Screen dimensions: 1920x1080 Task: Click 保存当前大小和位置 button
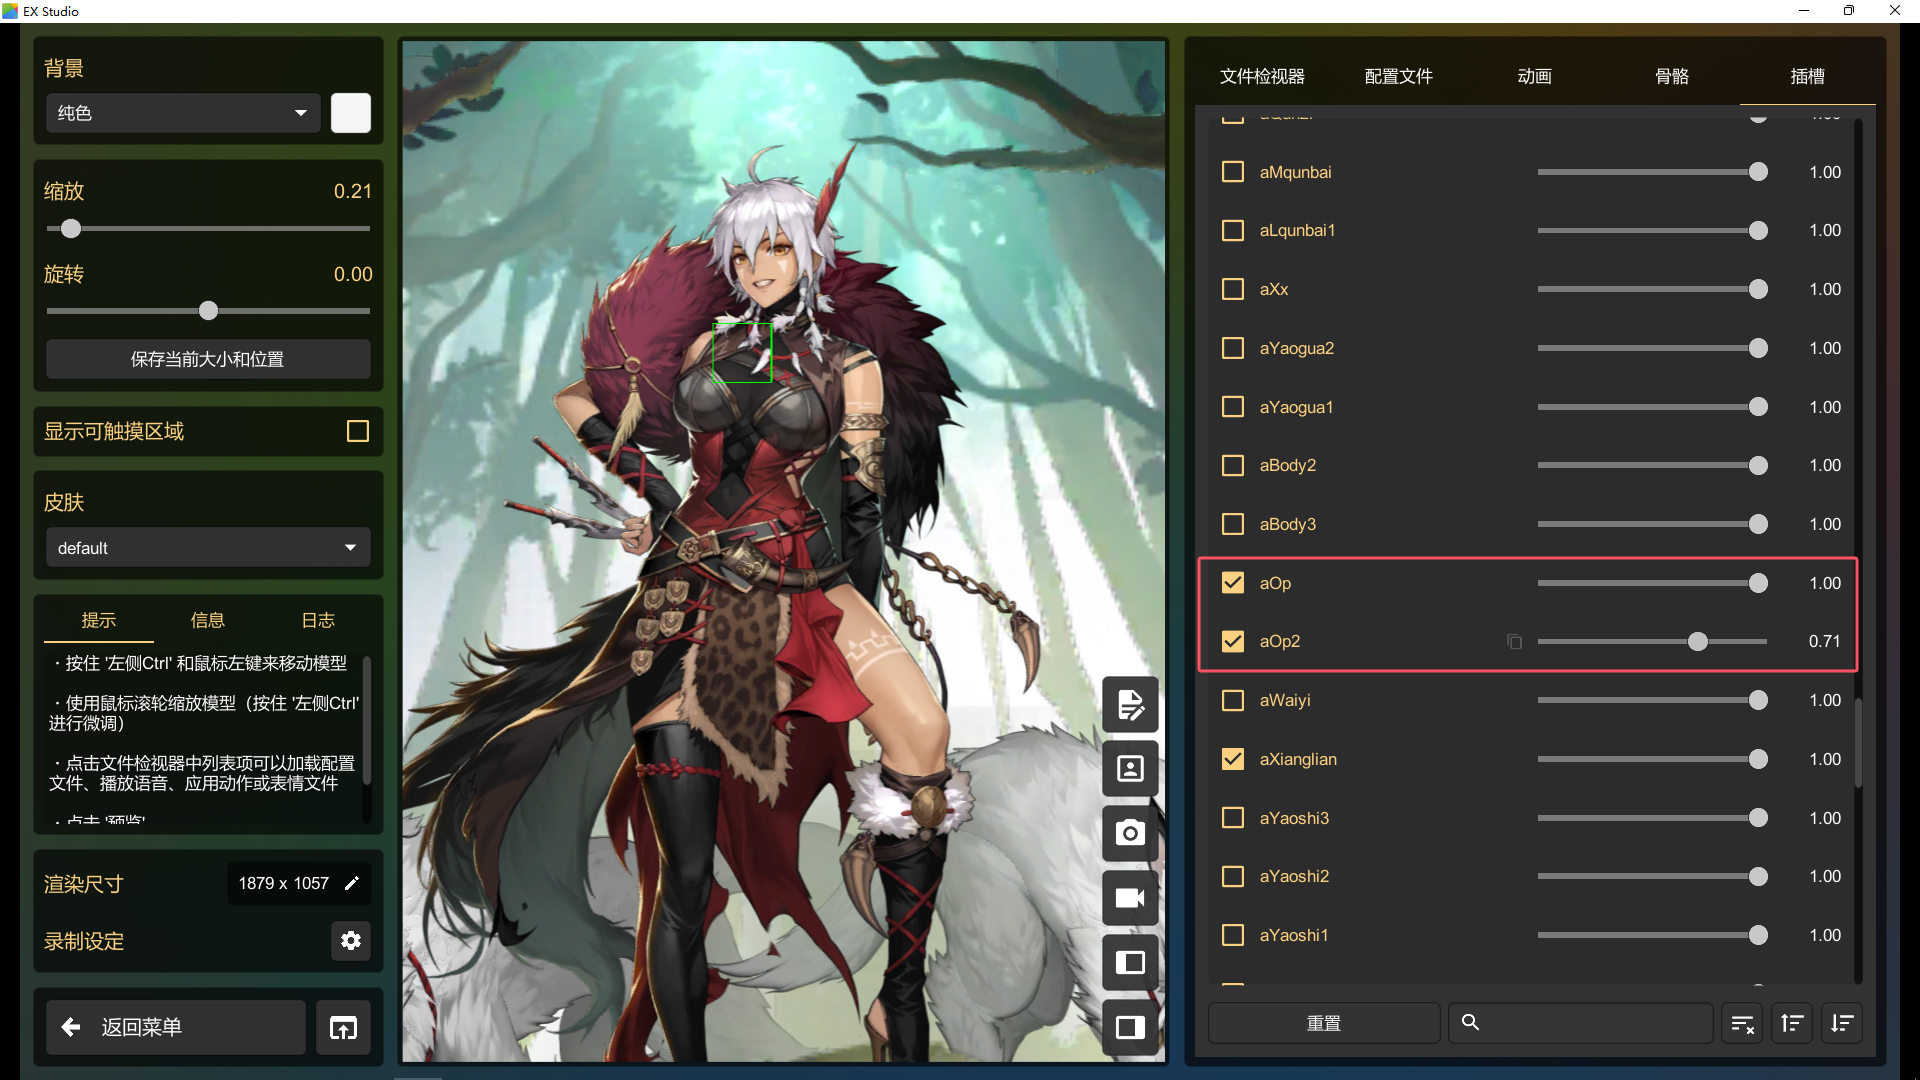tap(207, 359)
